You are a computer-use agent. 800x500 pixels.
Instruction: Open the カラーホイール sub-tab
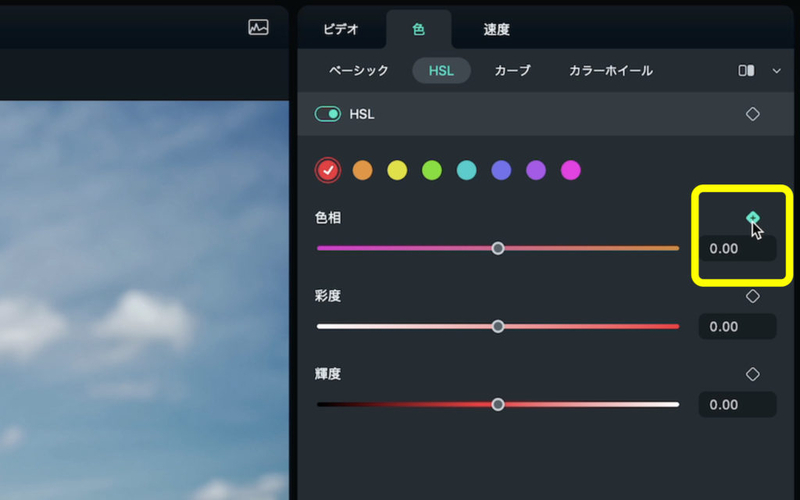(611, 70)
